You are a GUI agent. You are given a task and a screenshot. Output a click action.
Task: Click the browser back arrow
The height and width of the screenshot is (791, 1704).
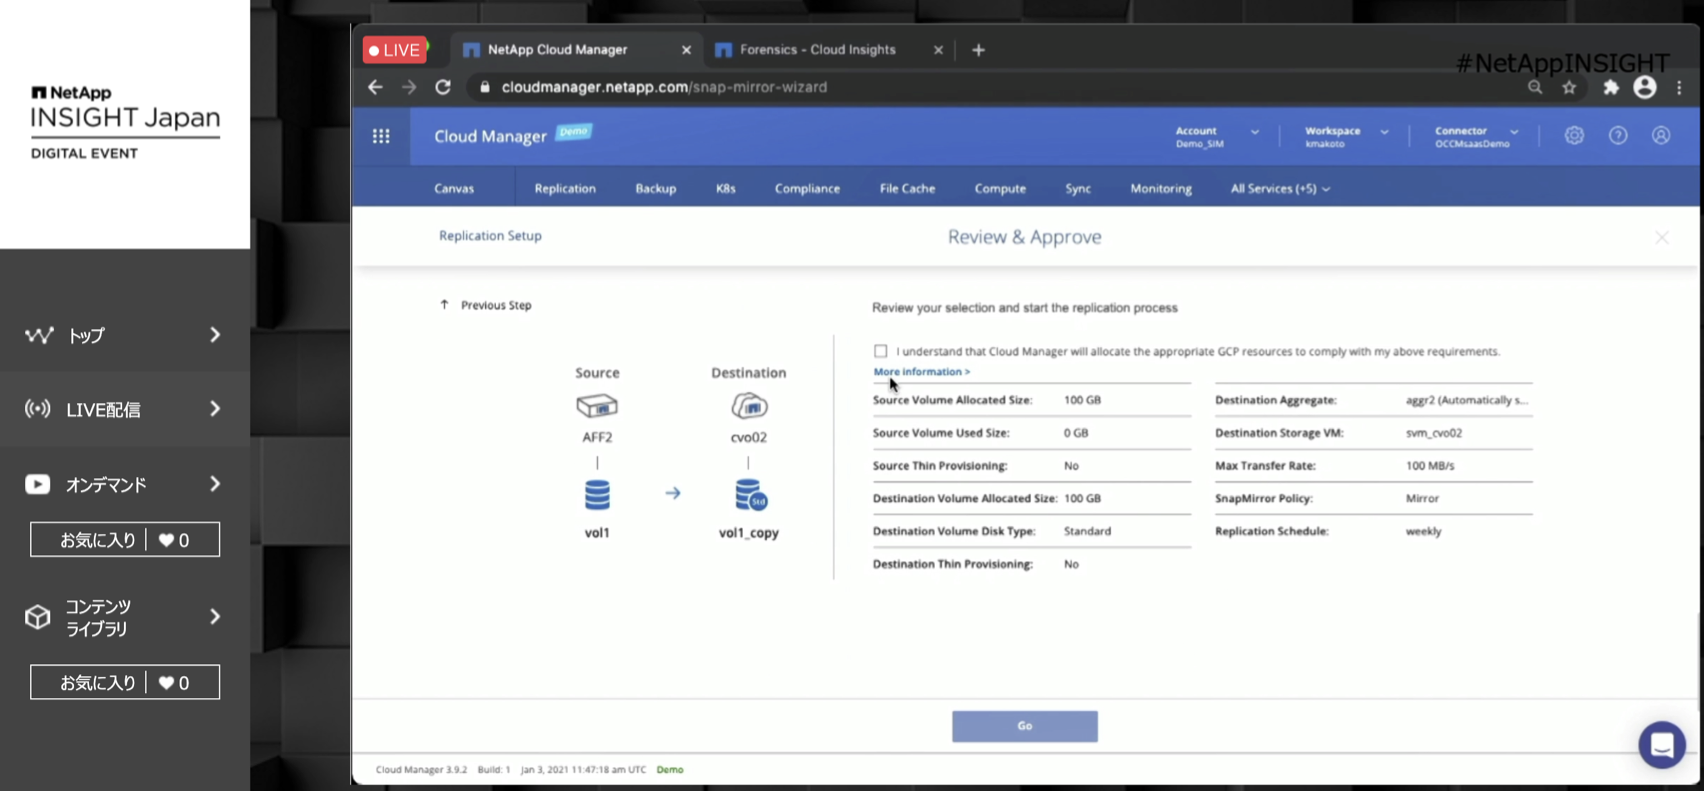point(375,87)
